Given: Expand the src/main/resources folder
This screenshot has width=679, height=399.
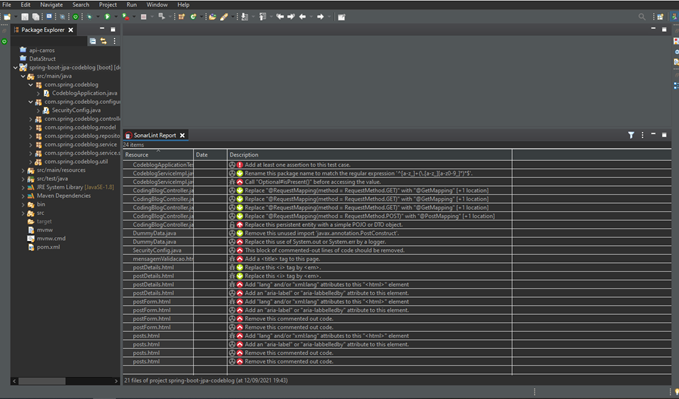Looking at the screenshot, I should (23, 171).
